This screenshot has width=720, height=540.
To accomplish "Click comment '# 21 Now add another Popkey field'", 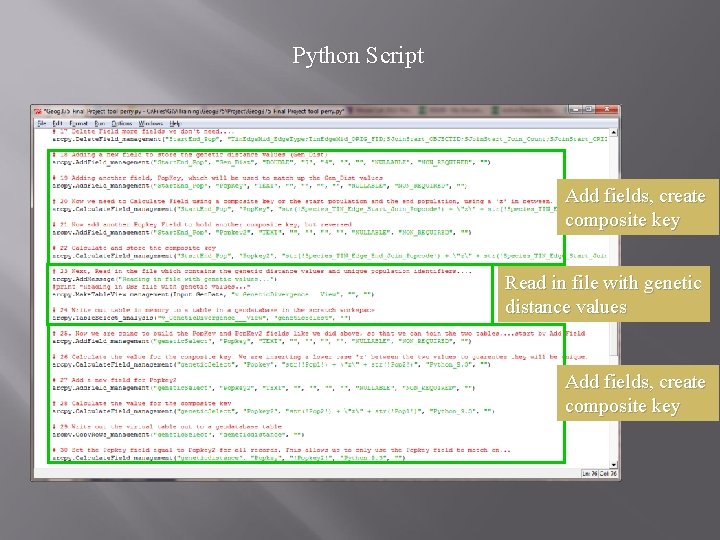I will pos(202,225).
